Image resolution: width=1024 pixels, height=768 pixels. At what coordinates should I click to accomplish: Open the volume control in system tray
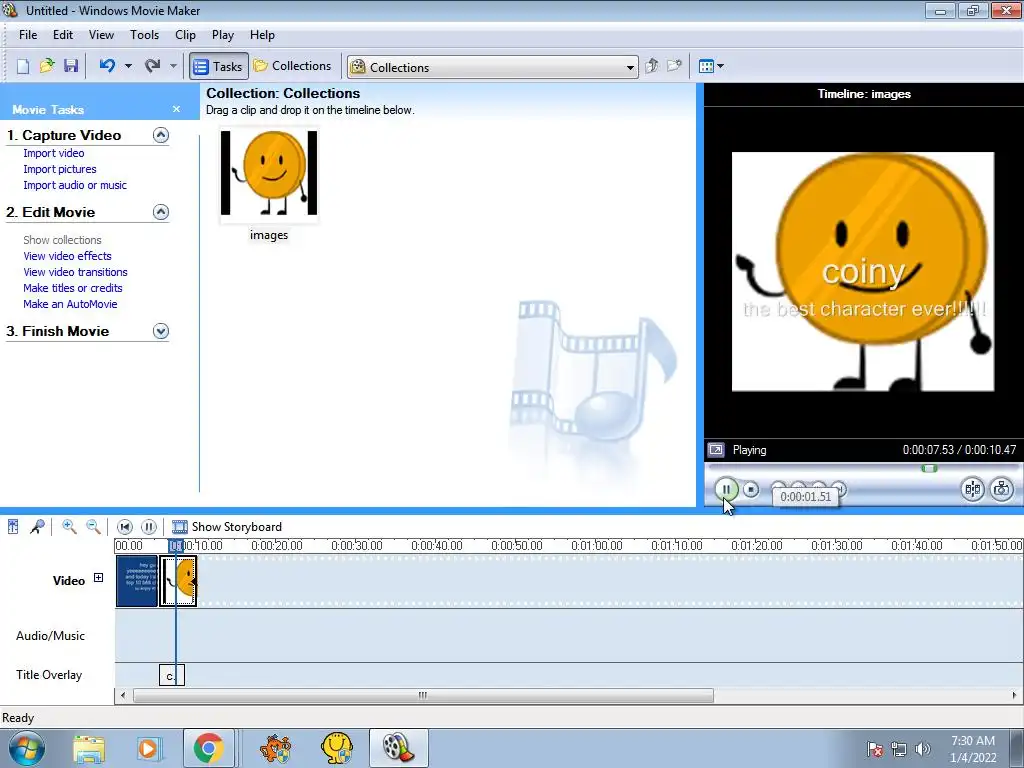pyautogui.click(x=923, y=749)
